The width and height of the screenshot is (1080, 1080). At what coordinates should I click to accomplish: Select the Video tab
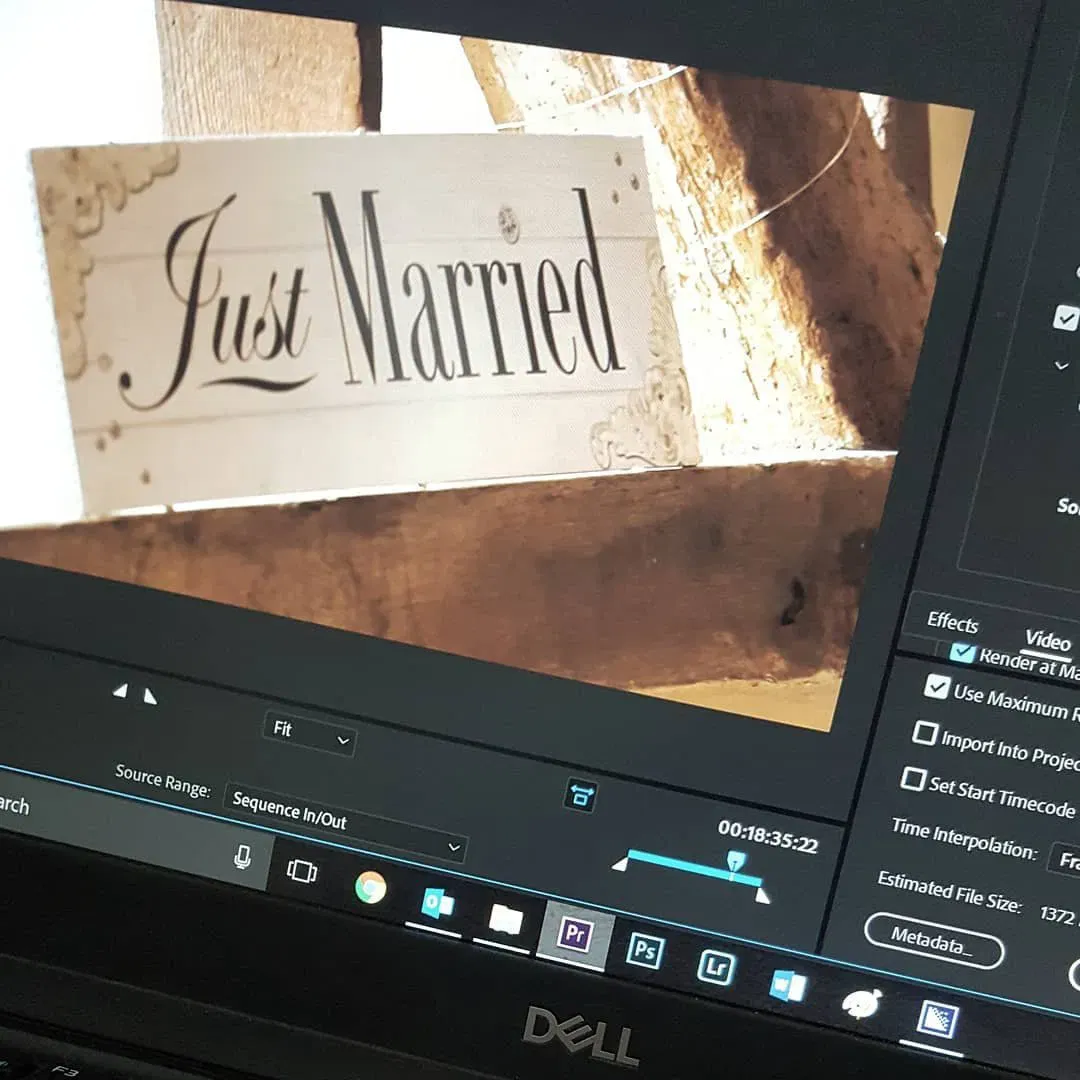1047,640
